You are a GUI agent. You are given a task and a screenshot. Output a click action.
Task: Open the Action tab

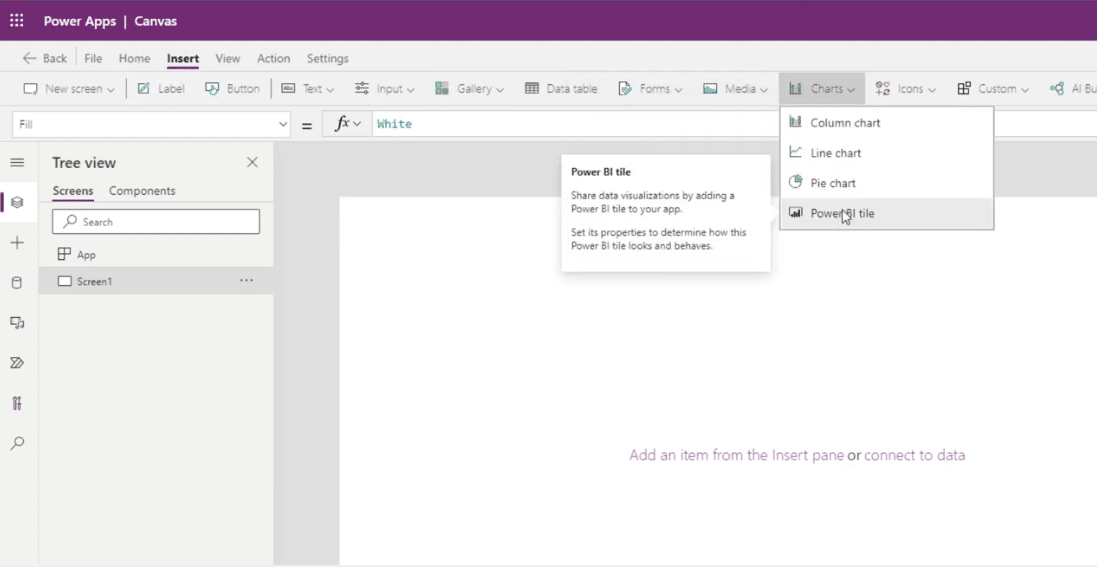pos(274,58)
